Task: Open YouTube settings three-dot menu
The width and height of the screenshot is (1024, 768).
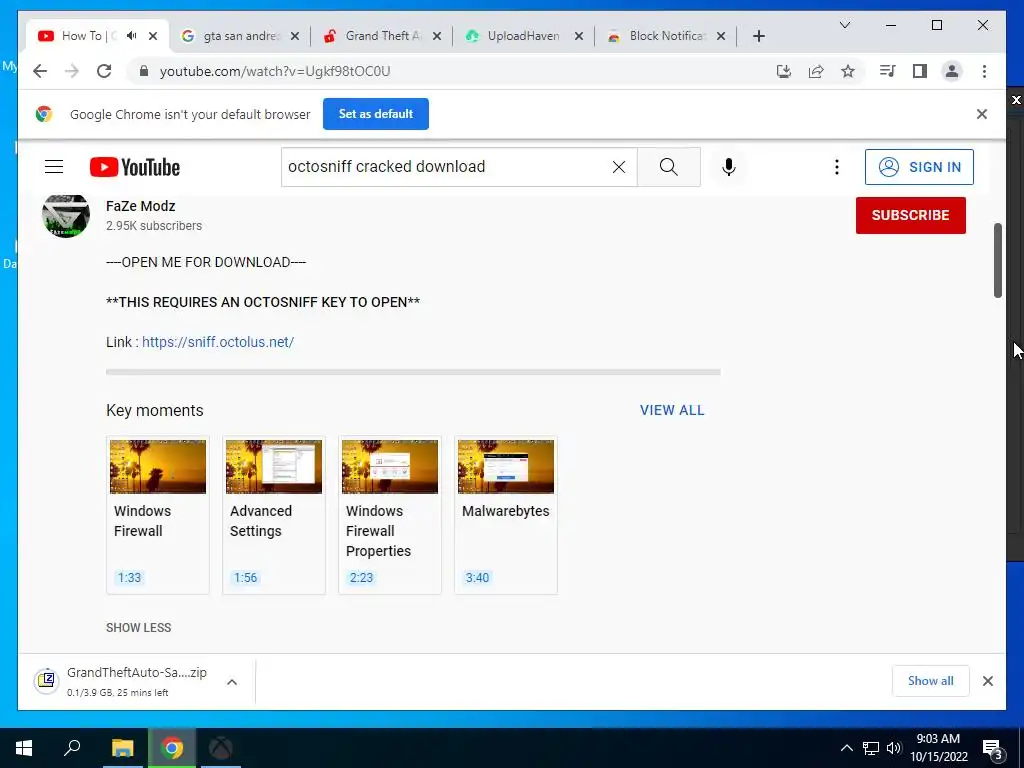Action: (x=837, y=167)
